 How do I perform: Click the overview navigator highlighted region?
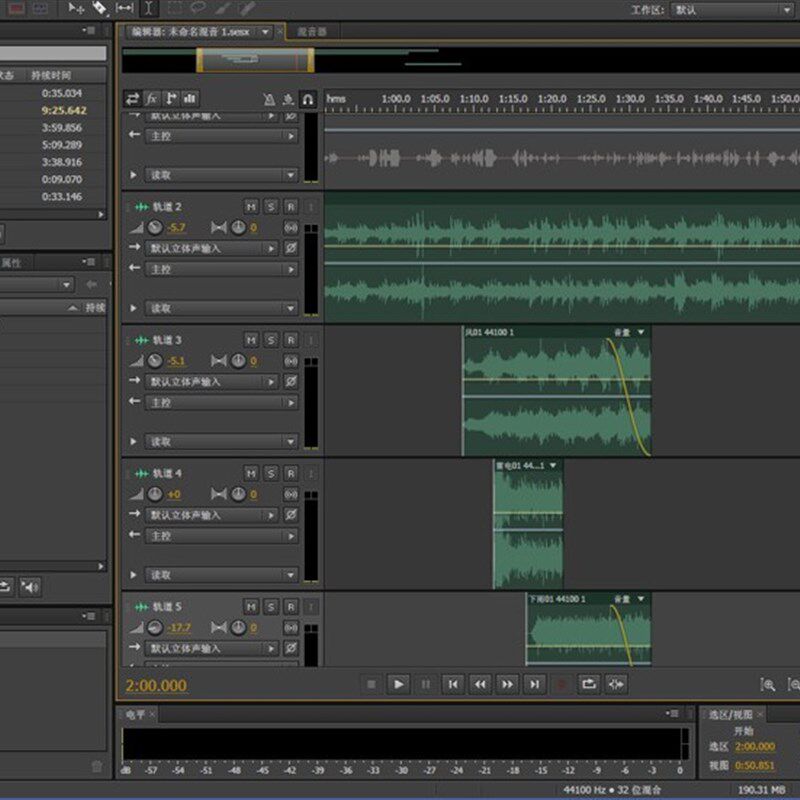pyautogui.click(x=255, y=60)
